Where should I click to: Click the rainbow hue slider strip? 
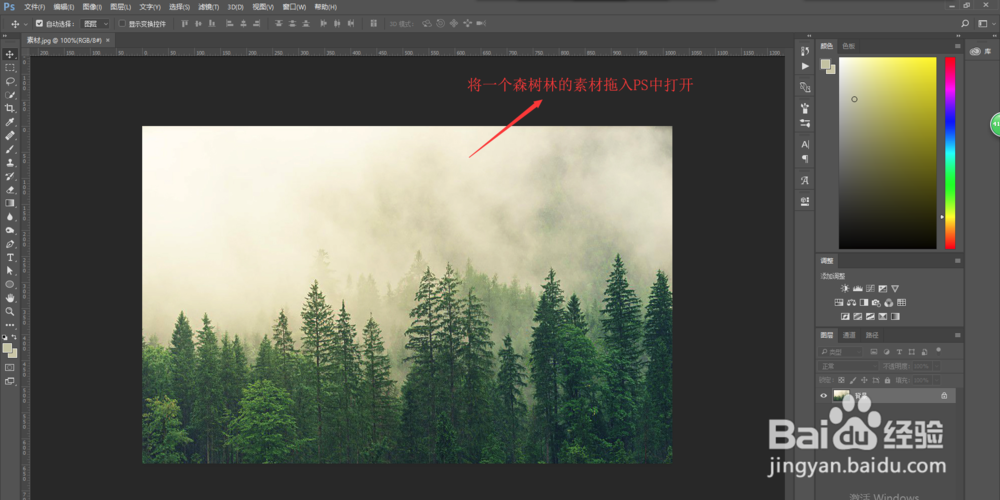click(x=950, y=153)
